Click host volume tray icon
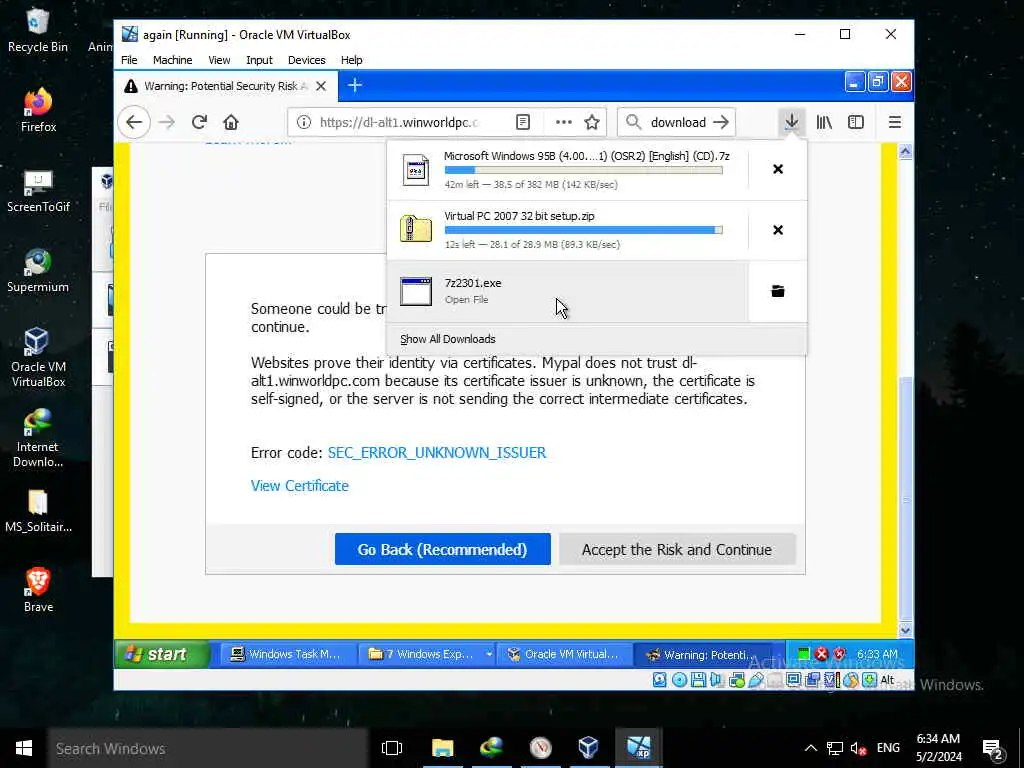Image resolution: width=1024 pixels, height=768 pixels. tap(858, 748)
